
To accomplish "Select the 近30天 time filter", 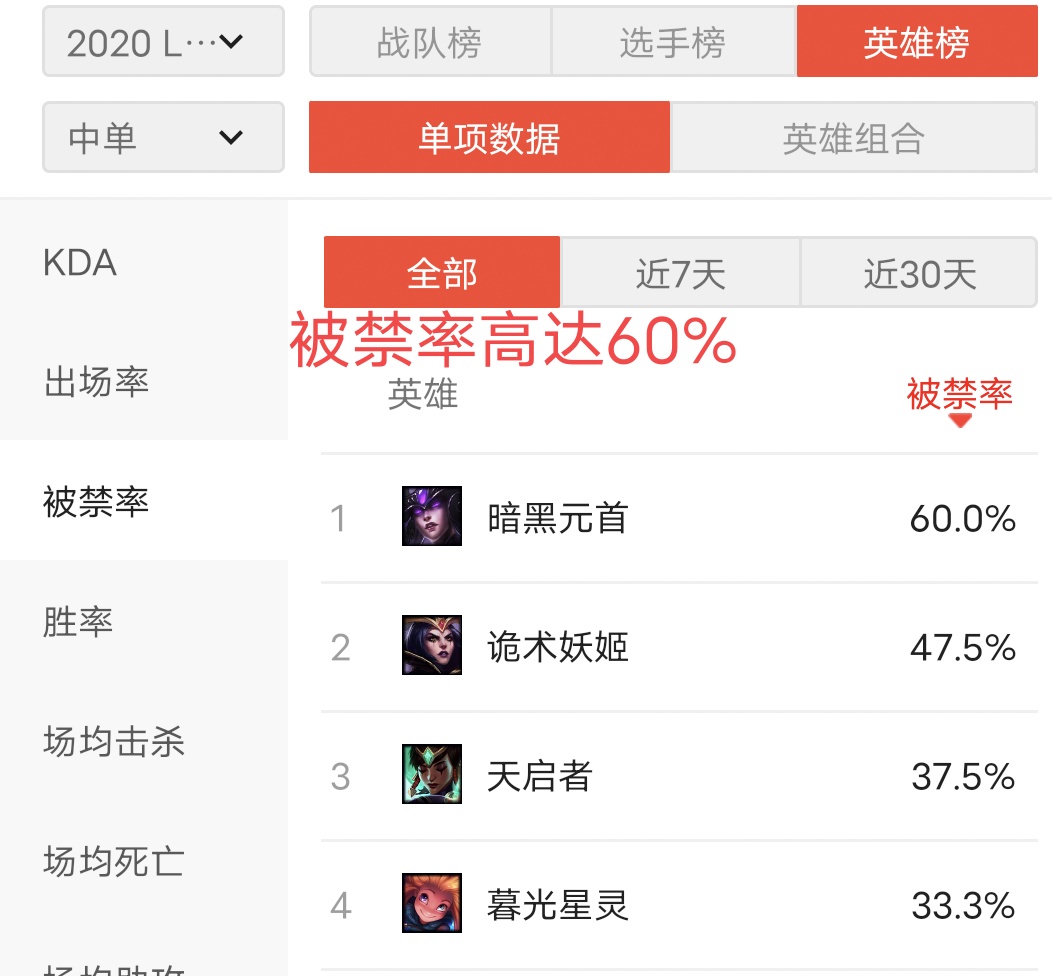I will pyautogui.click(x=918, y=272).
